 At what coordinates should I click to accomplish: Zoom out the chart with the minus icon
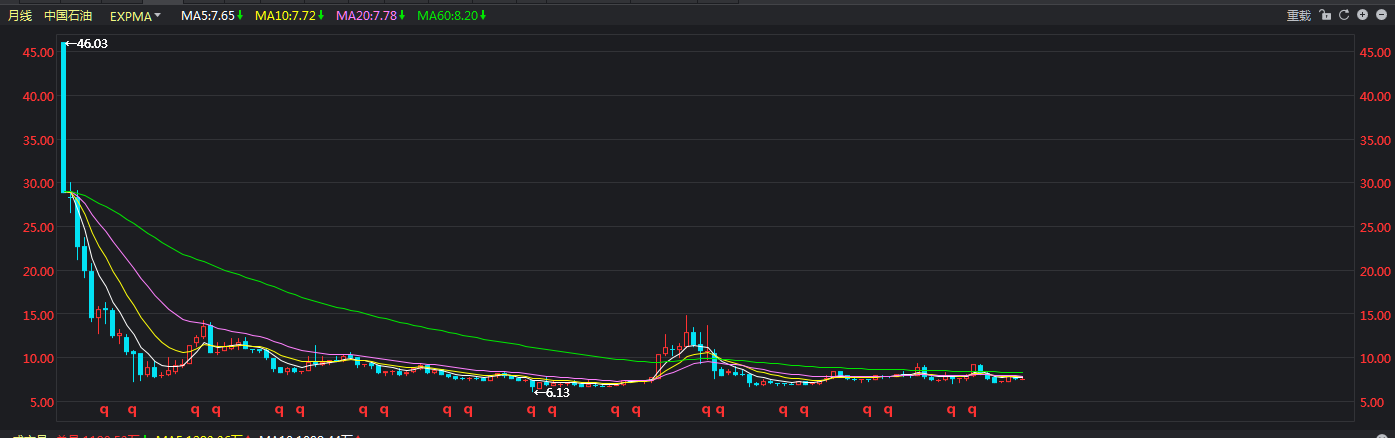point(1381,15)
